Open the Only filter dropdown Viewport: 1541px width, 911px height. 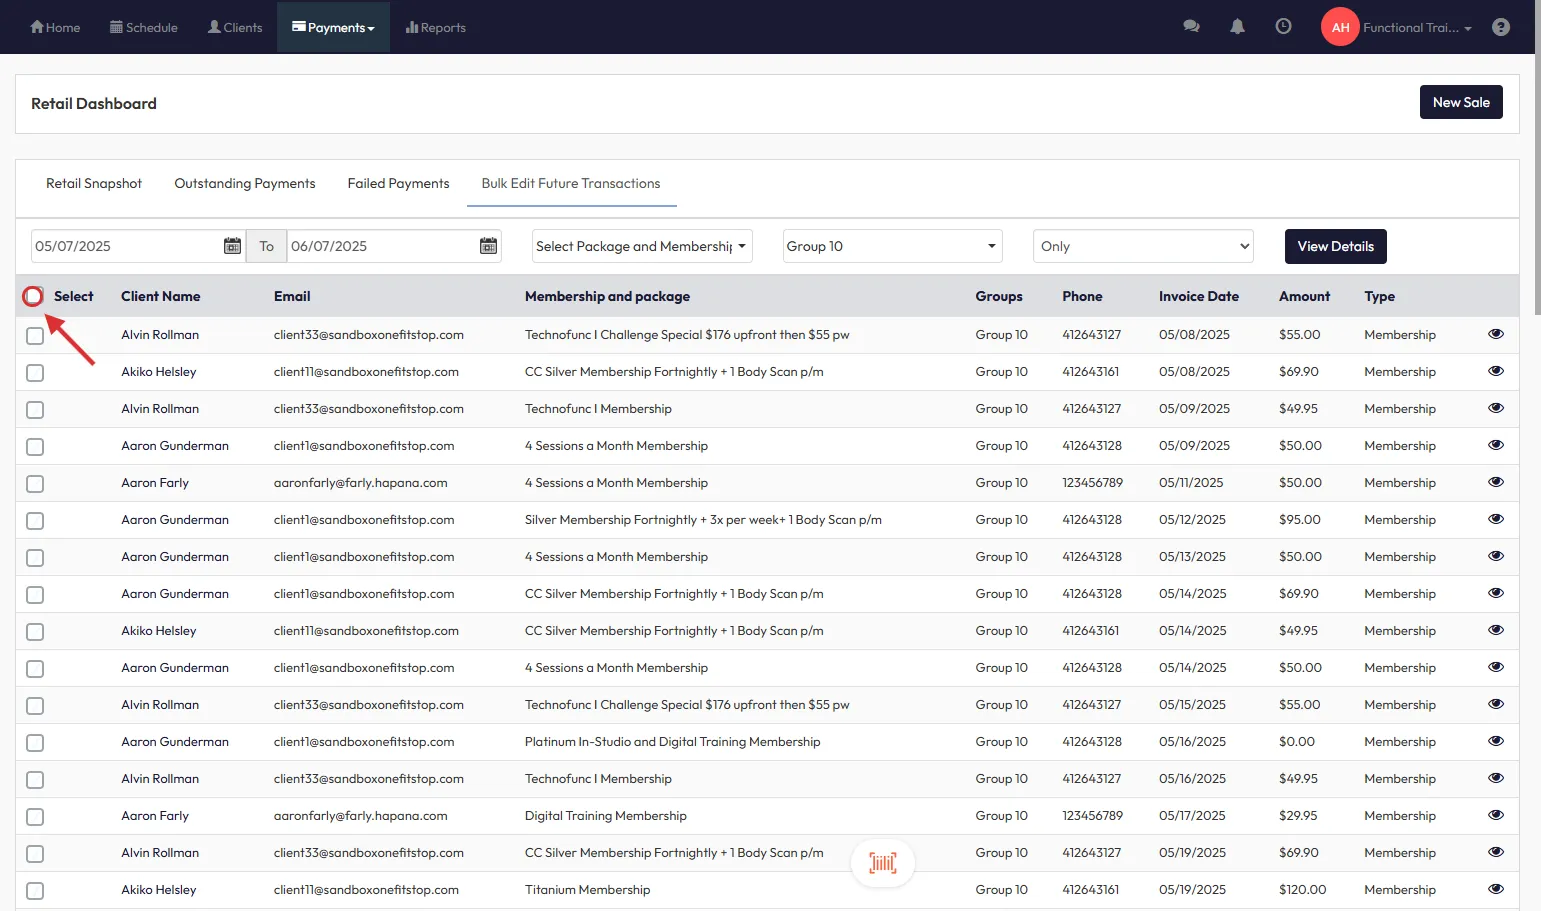click(x=1143, y=246)
